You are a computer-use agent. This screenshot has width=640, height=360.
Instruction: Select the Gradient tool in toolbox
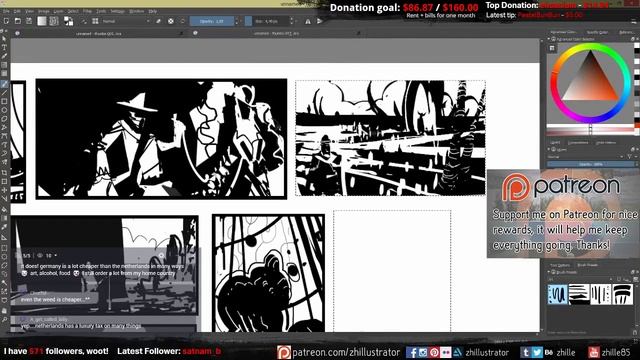4,218
